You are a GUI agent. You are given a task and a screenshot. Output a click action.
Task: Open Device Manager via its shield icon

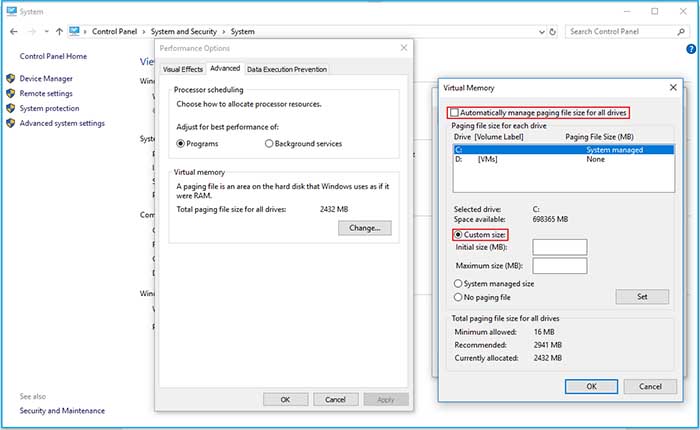[x=10, y=78]
